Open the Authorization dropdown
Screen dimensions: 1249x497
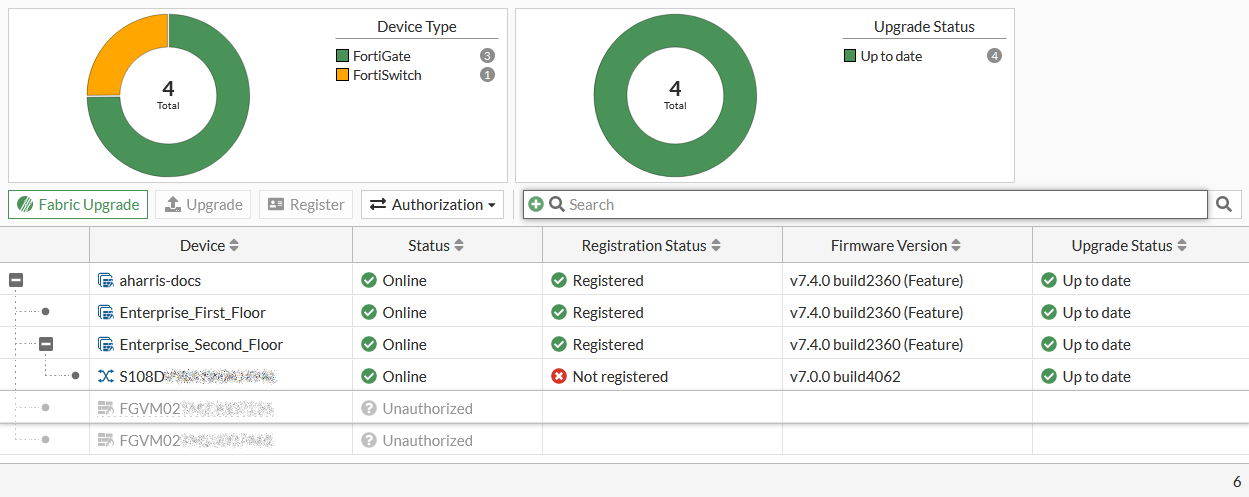pyautogui.click(x=432, y=205)
